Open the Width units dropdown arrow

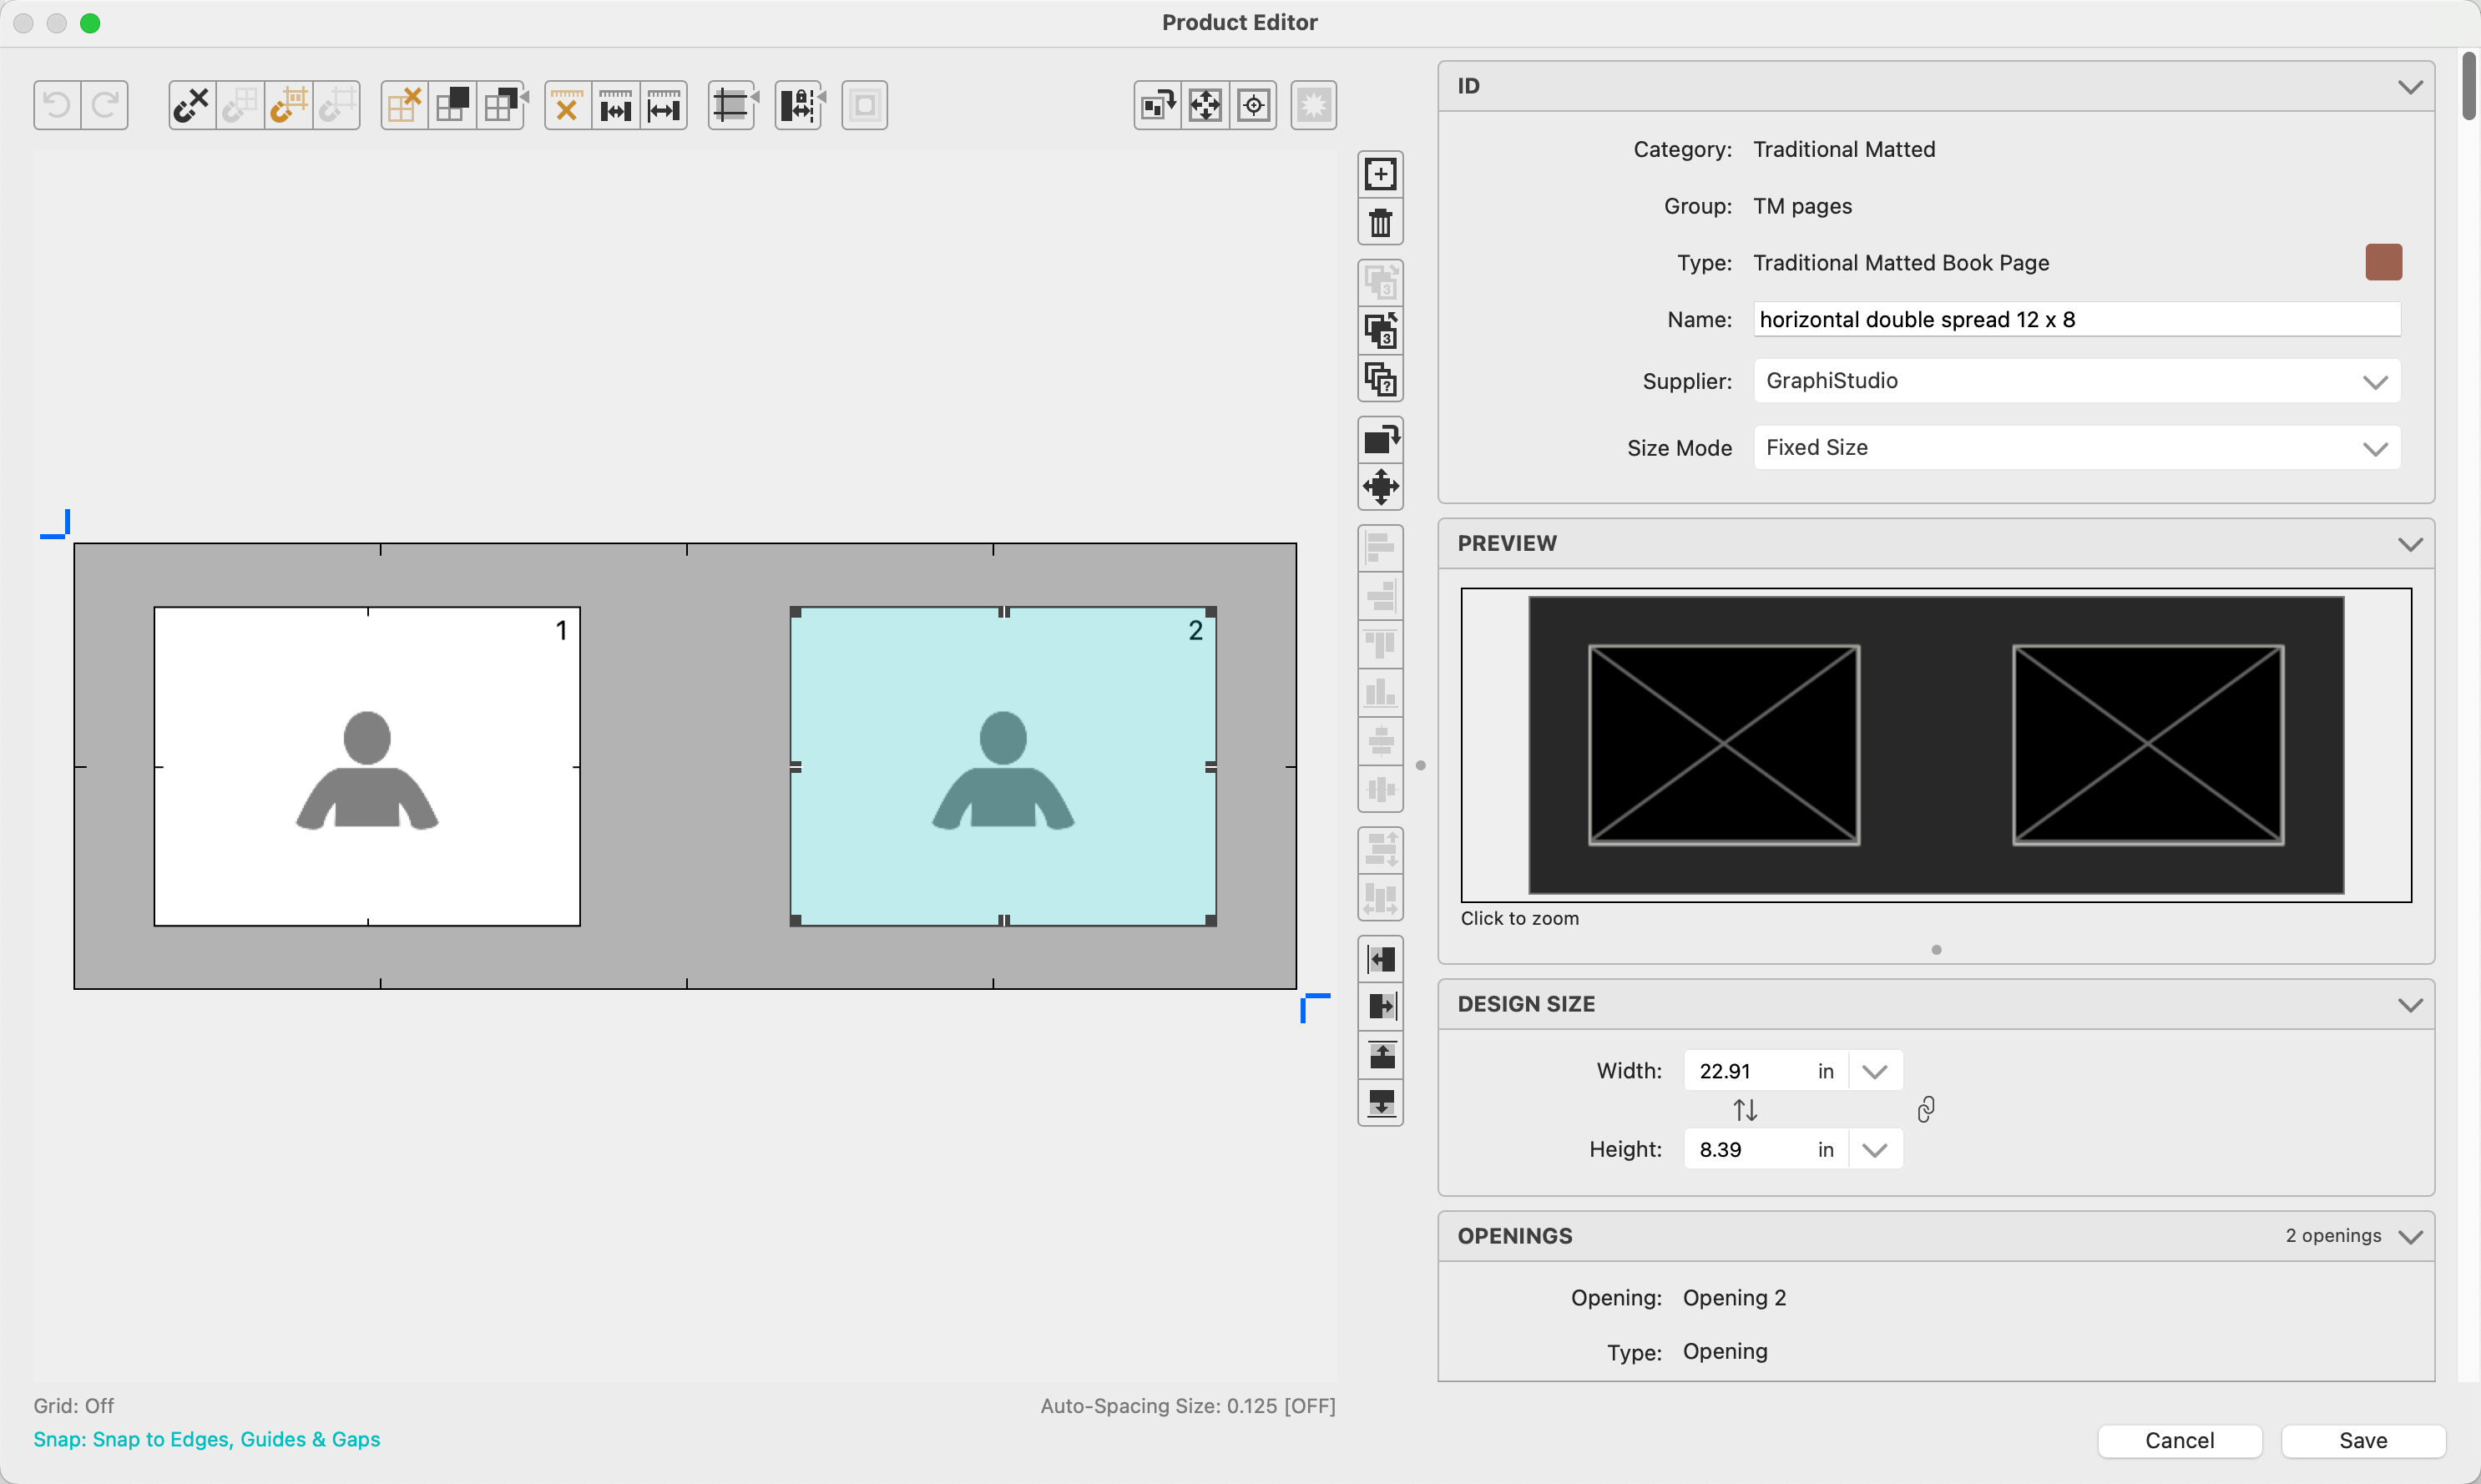[x=1874, y=1071]
